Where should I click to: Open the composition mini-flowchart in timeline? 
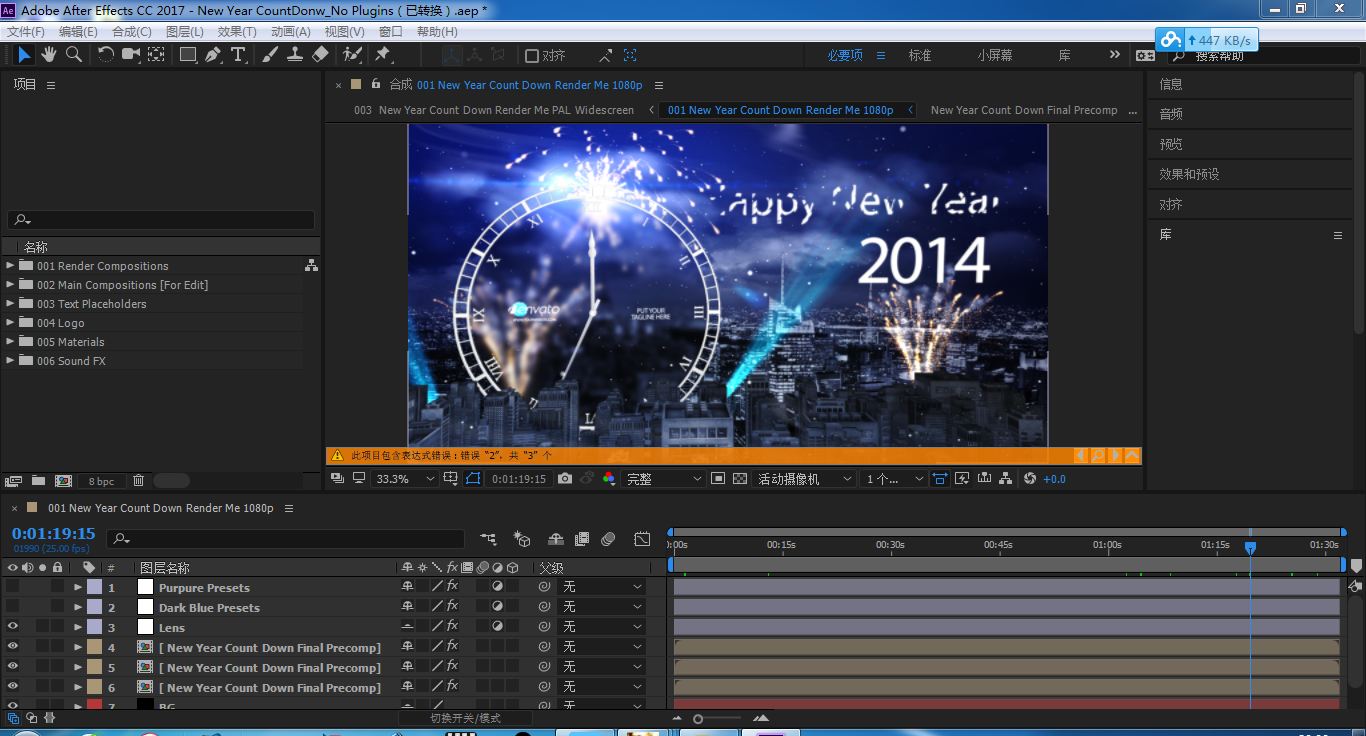488,539
